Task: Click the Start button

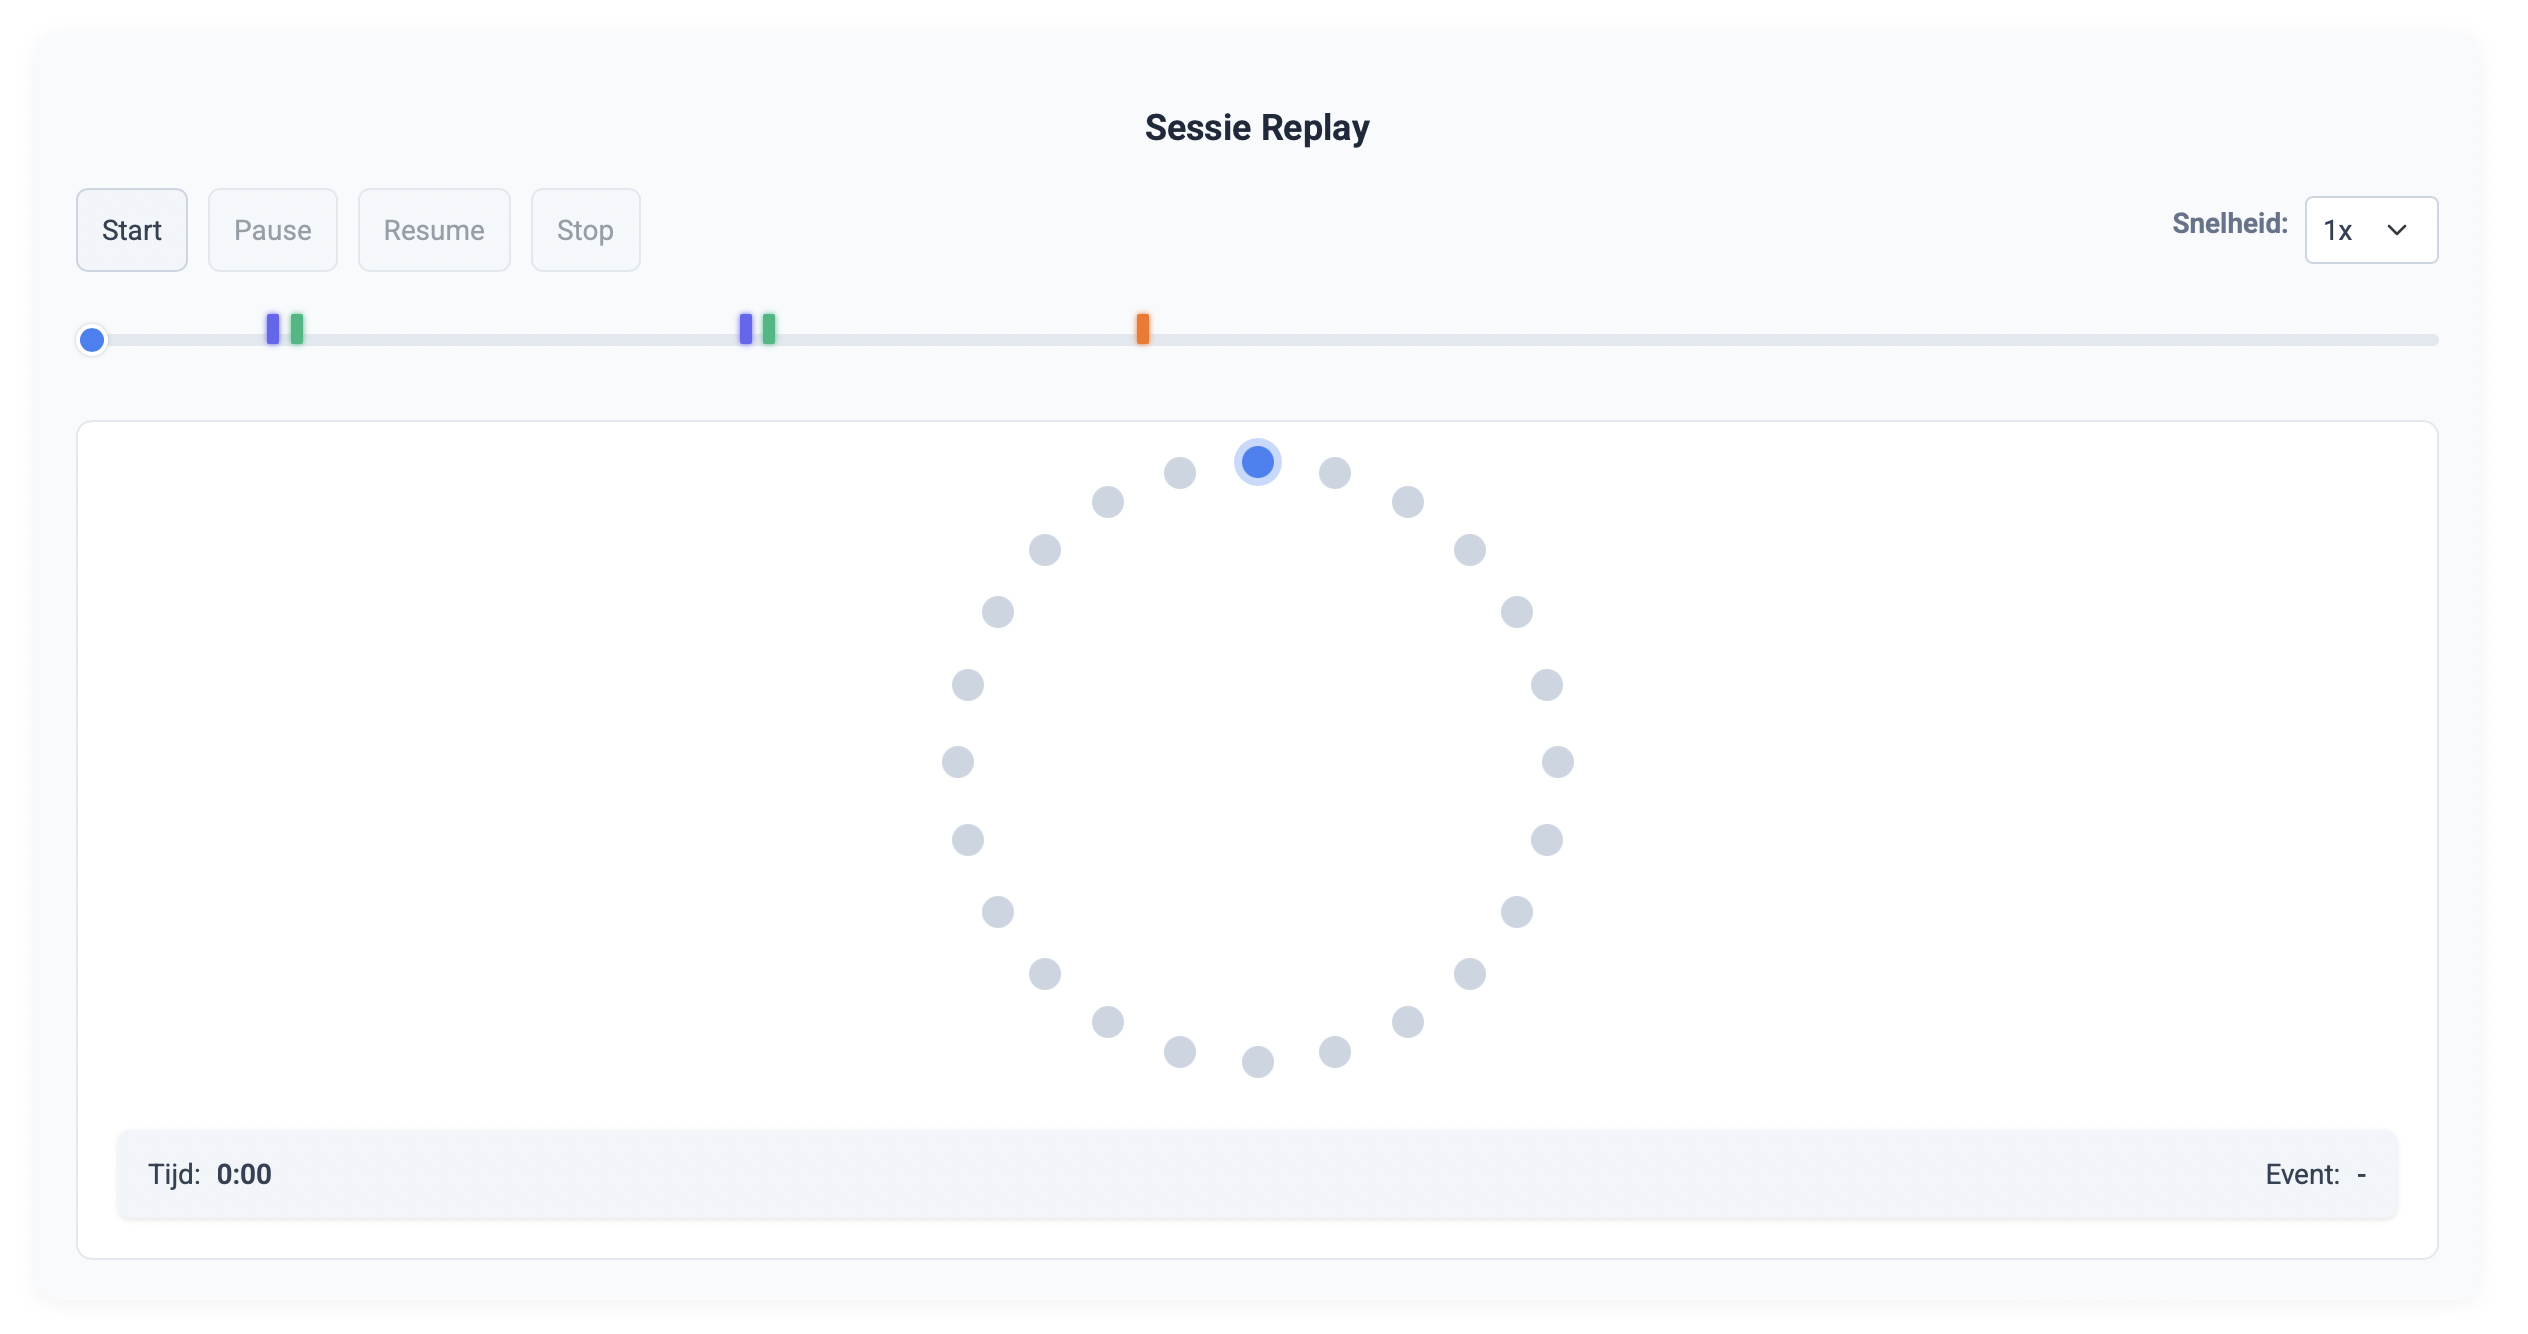Action: pyautogui.click(x=132, y=230)
